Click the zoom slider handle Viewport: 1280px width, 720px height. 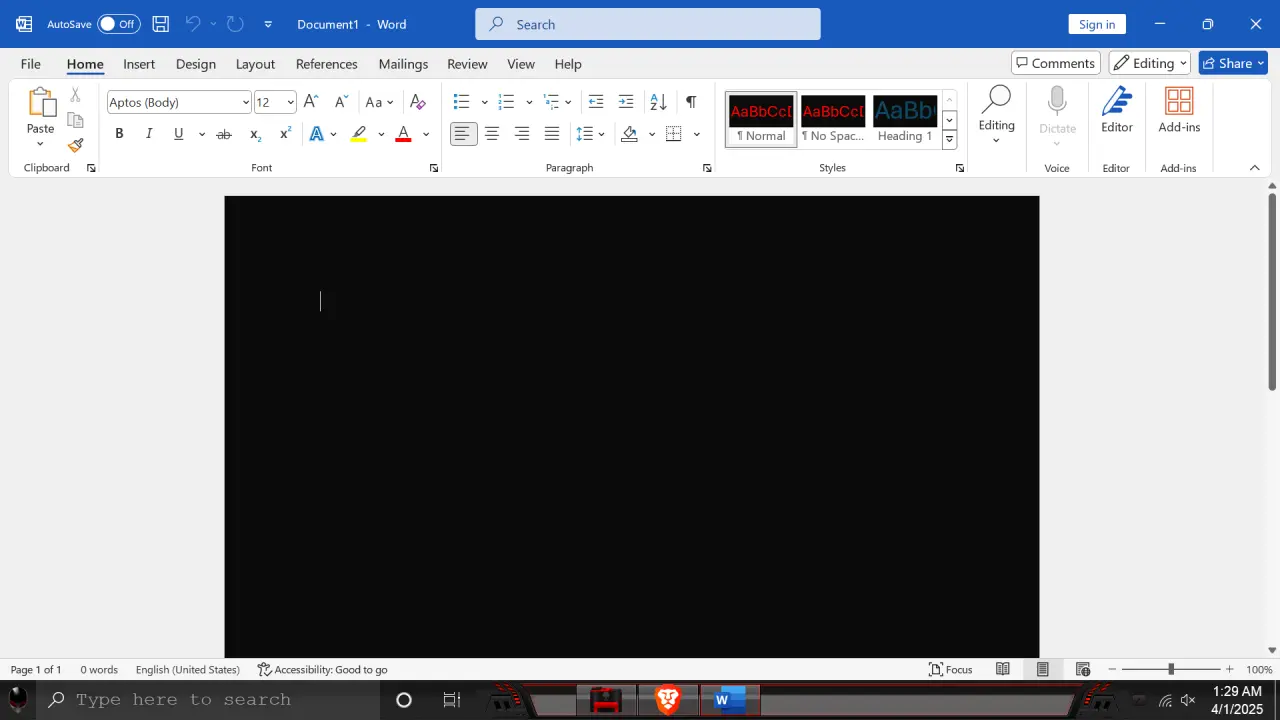[1171, 669]
